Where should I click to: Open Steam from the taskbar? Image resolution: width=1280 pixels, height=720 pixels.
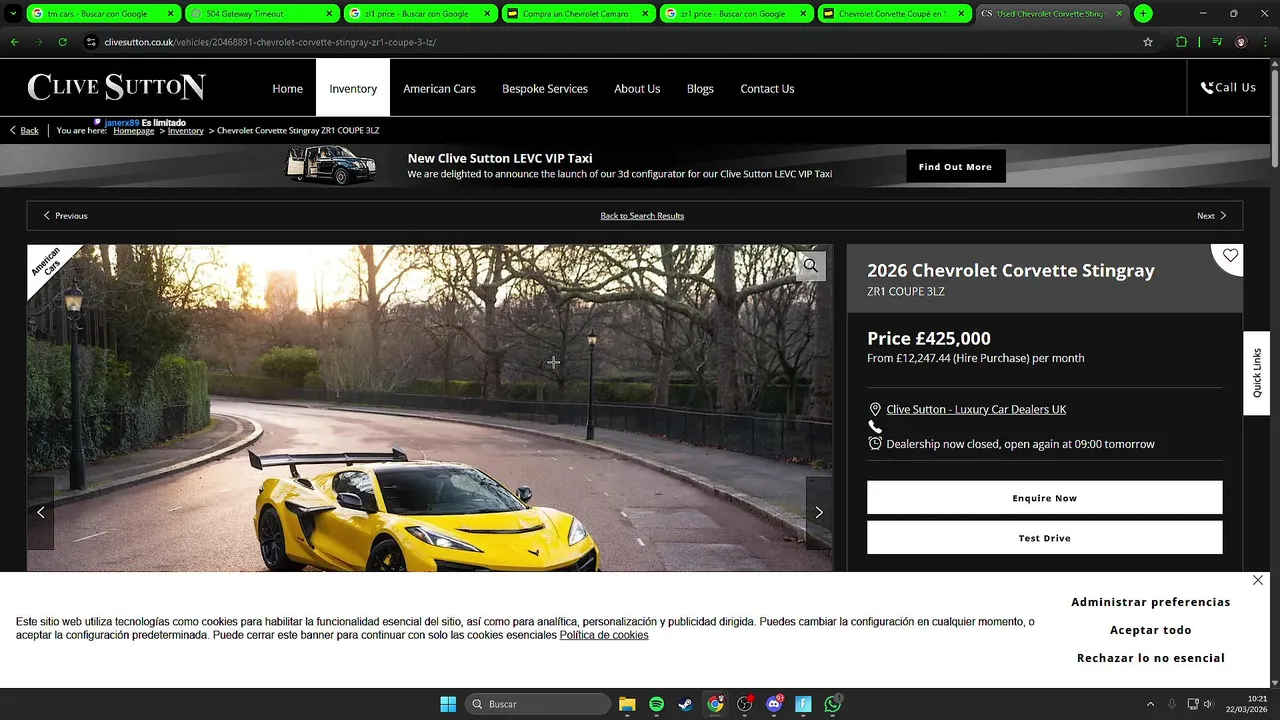(x=685, y=704)
